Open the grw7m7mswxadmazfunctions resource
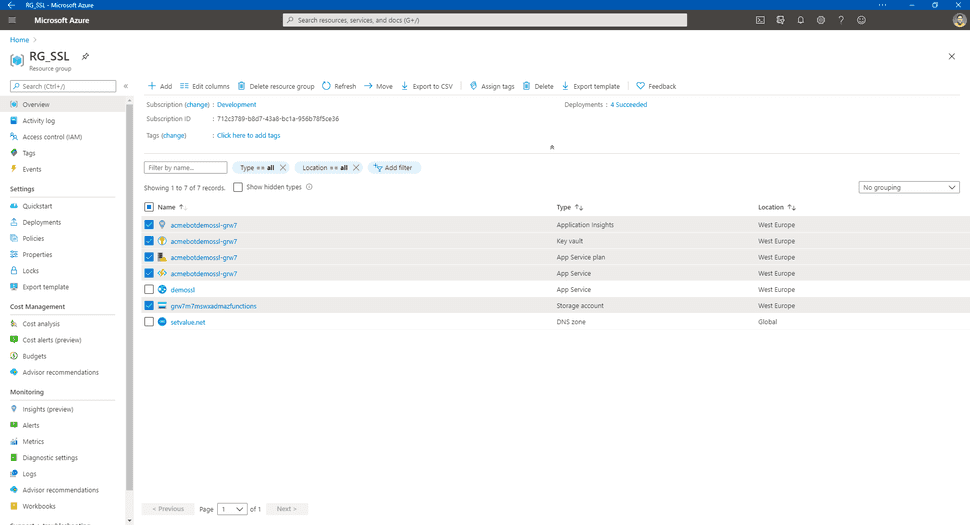The image size is (970, 525). click(x=213, y=306)
